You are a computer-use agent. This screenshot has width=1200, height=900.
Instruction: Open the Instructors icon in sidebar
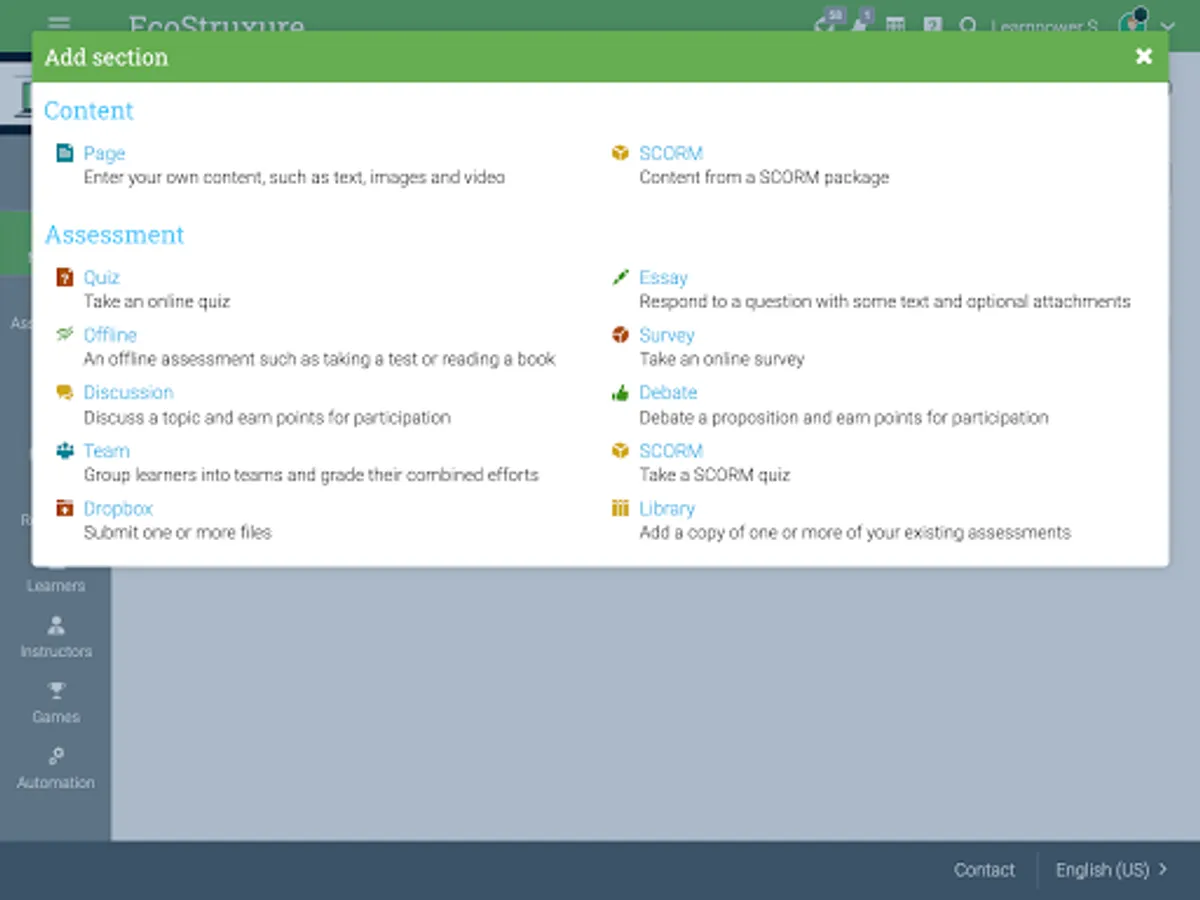pos(56,626)
